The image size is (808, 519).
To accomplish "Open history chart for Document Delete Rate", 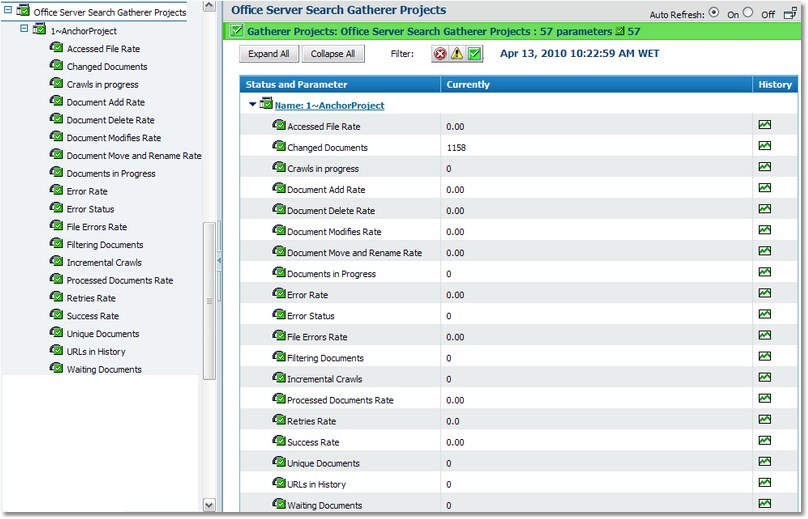I will tap(765, 209).
